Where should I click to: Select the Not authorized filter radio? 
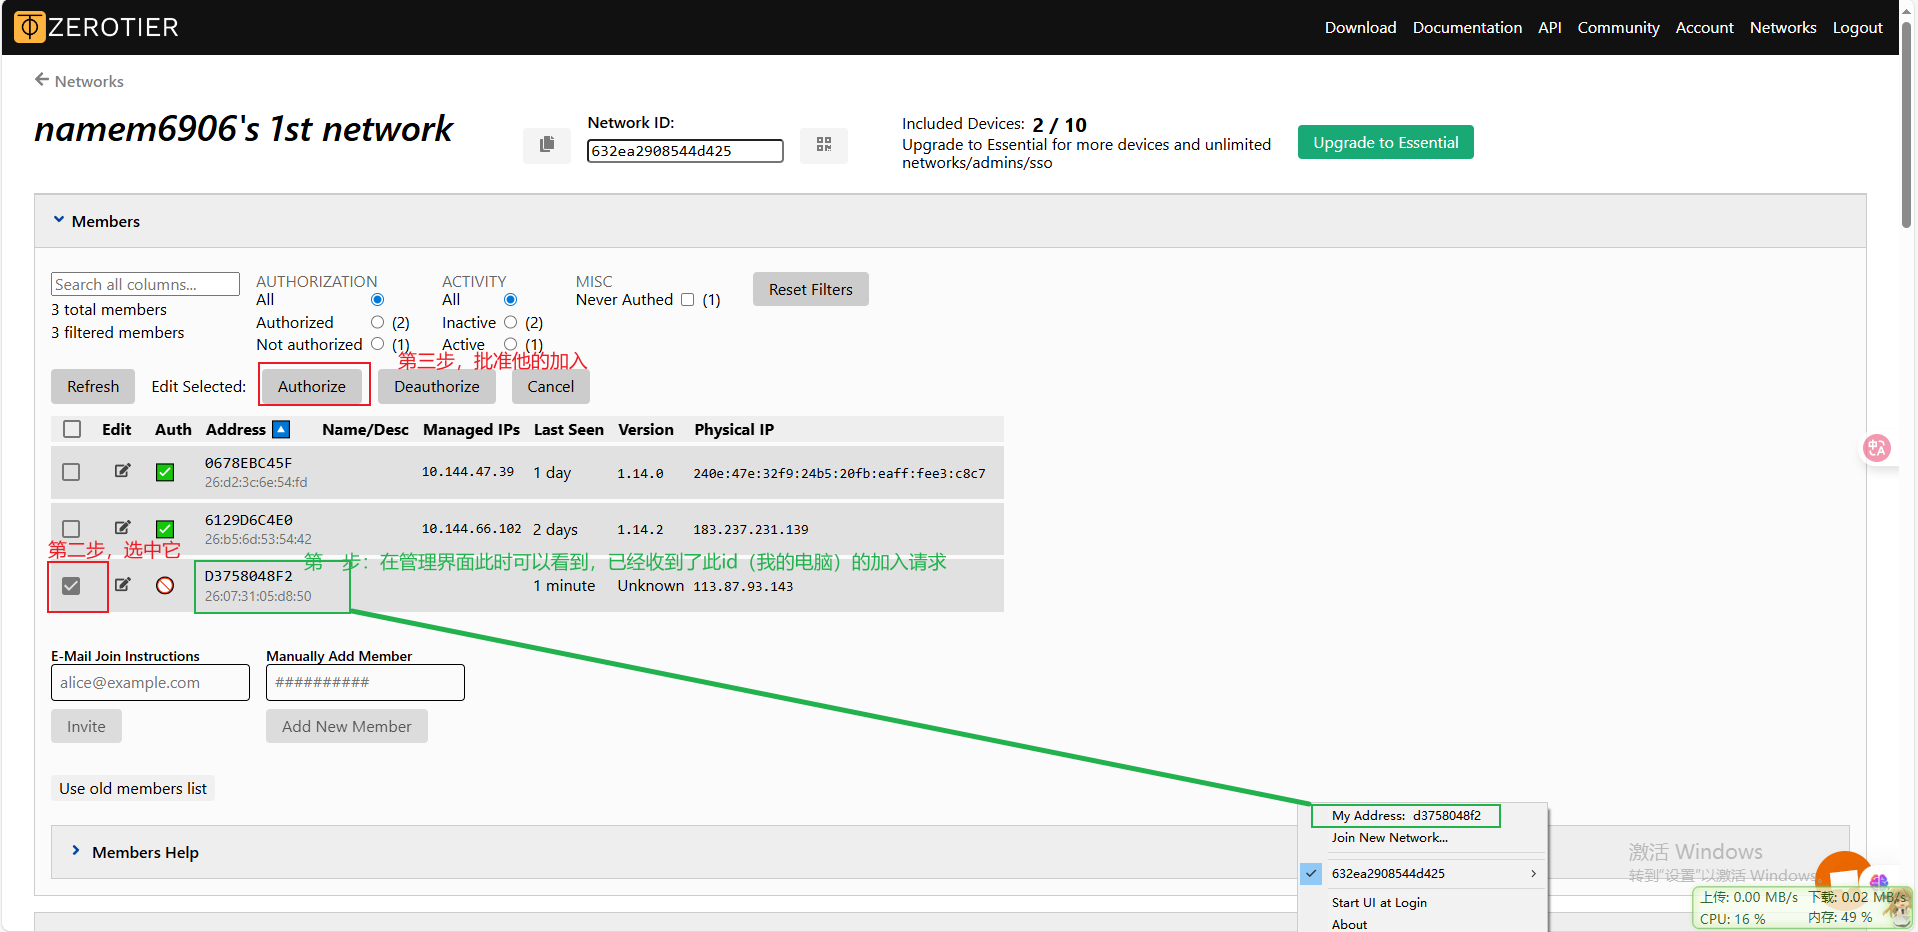tap(377, 344)
